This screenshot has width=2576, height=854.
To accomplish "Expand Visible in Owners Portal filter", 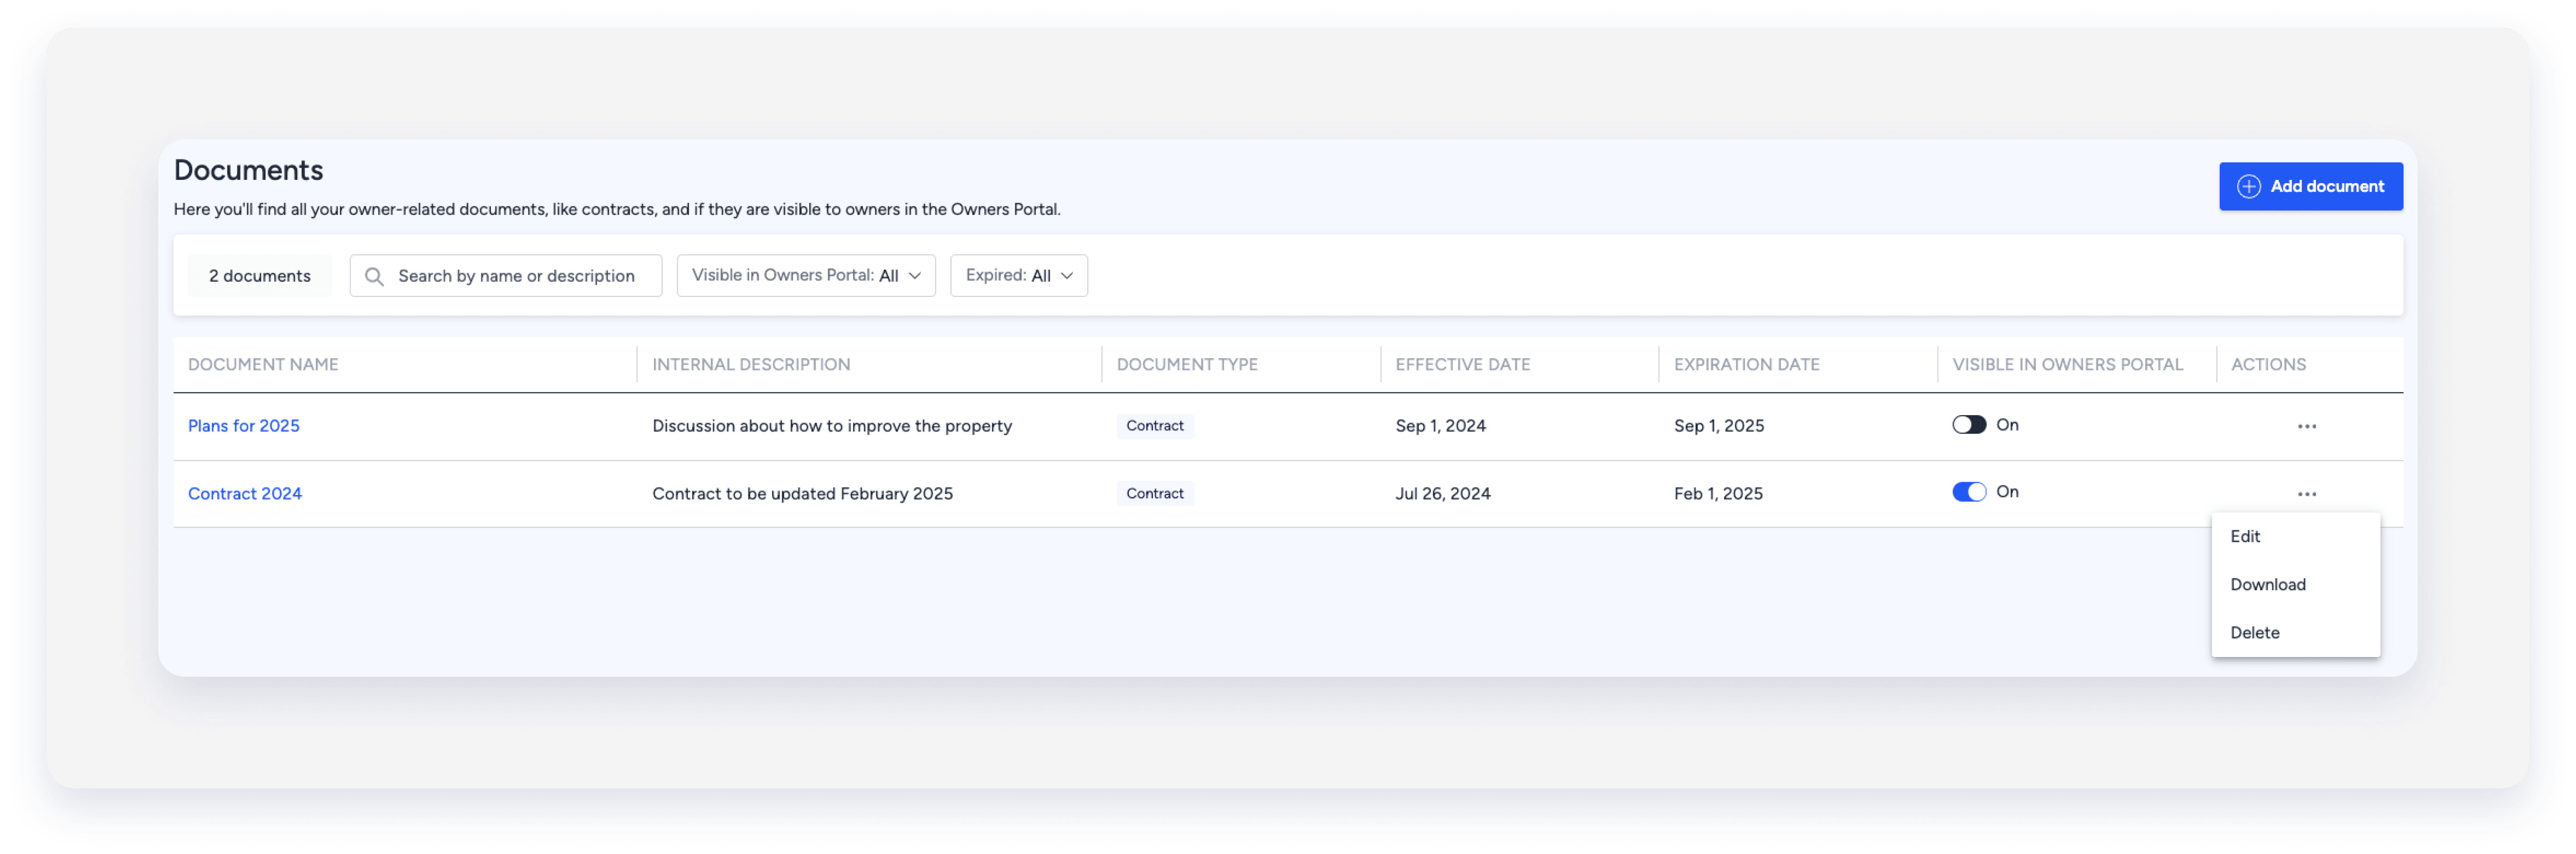I will pos(805,276).
